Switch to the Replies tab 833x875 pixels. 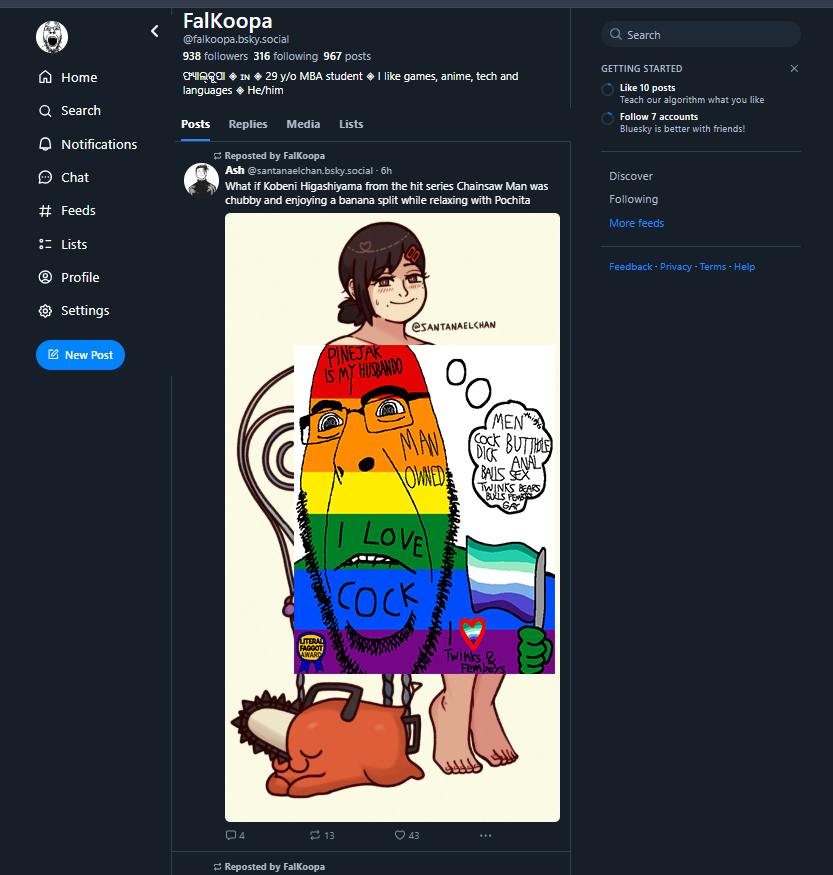[248, 124]
